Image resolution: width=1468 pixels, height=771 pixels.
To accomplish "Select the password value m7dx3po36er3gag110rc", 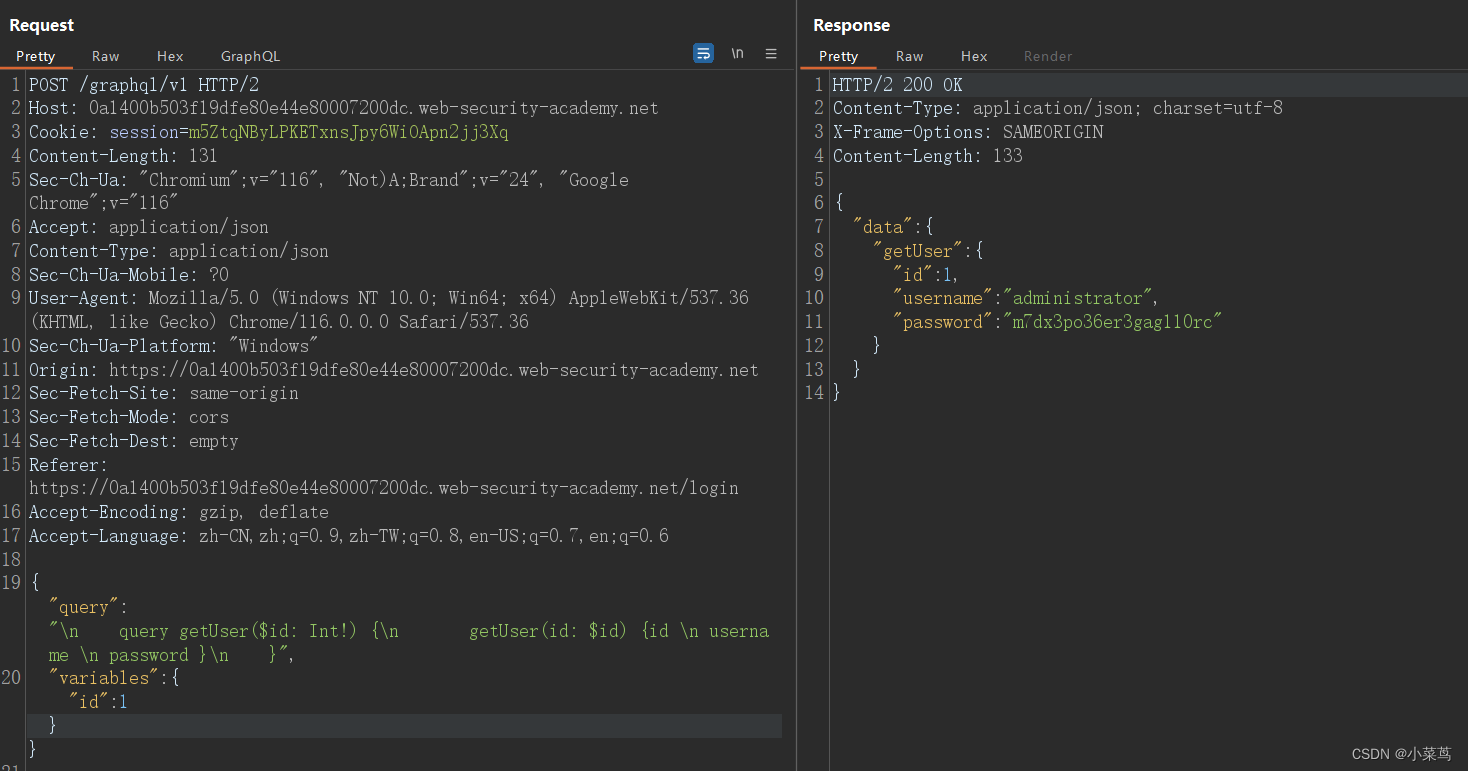I will pos(1113,322).
